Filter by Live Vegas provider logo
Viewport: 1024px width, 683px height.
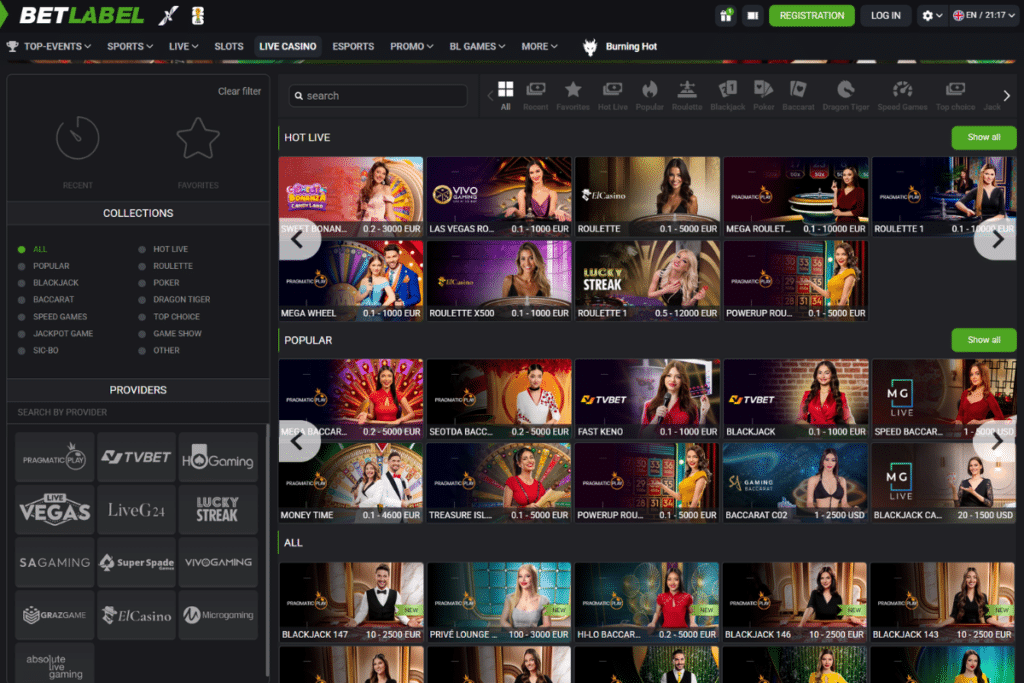55,509
